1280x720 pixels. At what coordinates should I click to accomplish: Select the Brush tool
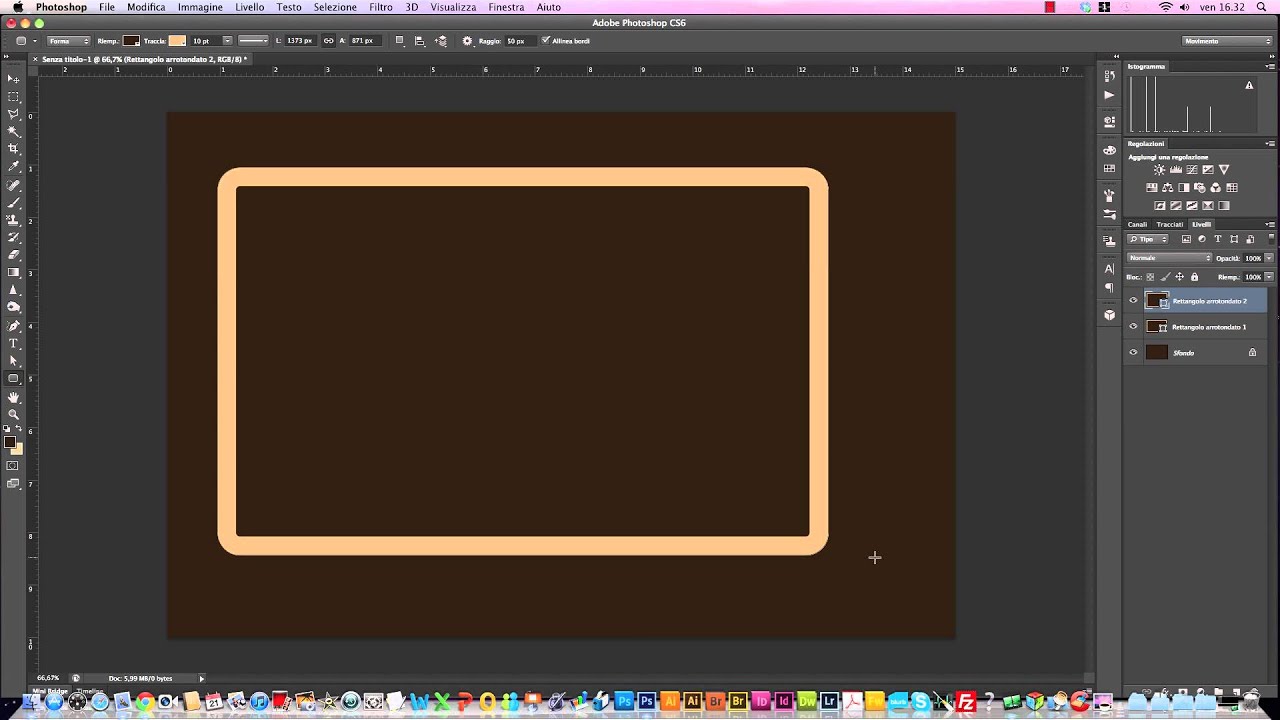(14, 202)
